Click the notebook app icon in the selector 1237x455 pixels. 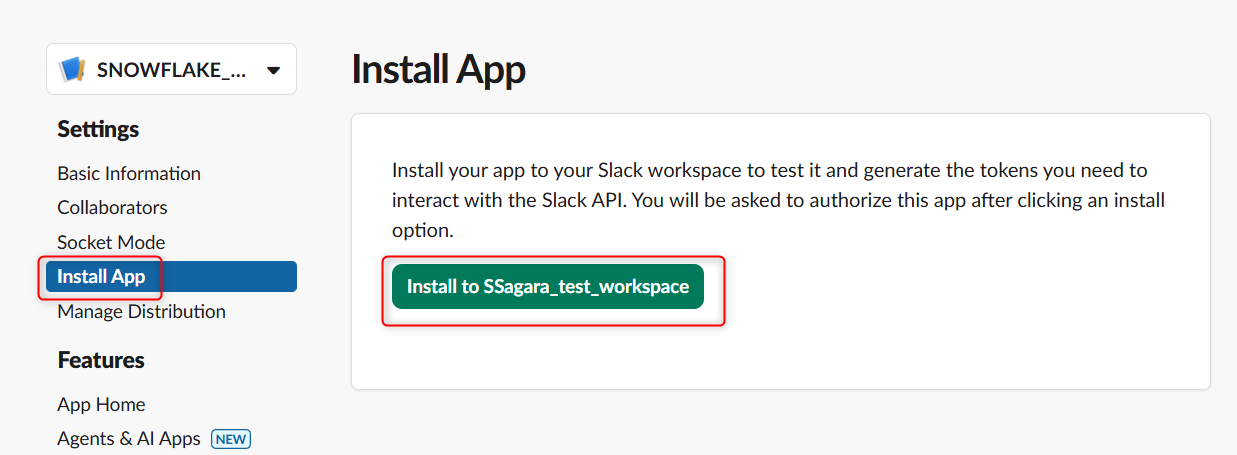tap(72, 70)
